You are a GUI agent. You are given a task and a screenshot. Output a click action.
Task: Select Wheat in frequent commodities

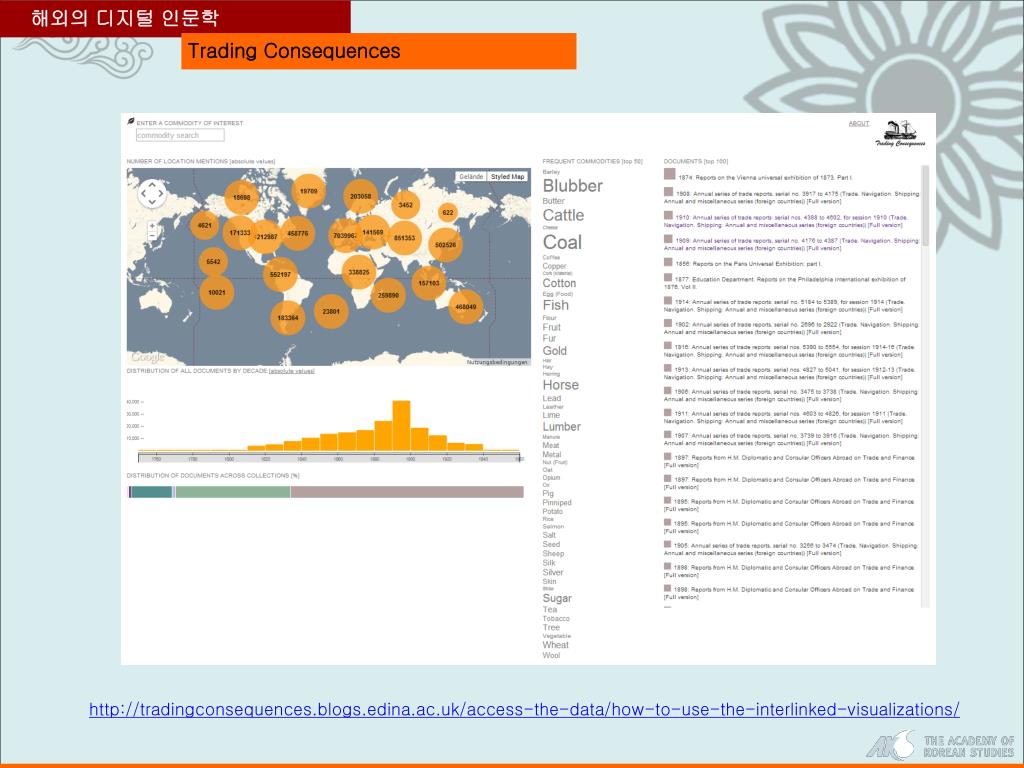pos(555,645)
